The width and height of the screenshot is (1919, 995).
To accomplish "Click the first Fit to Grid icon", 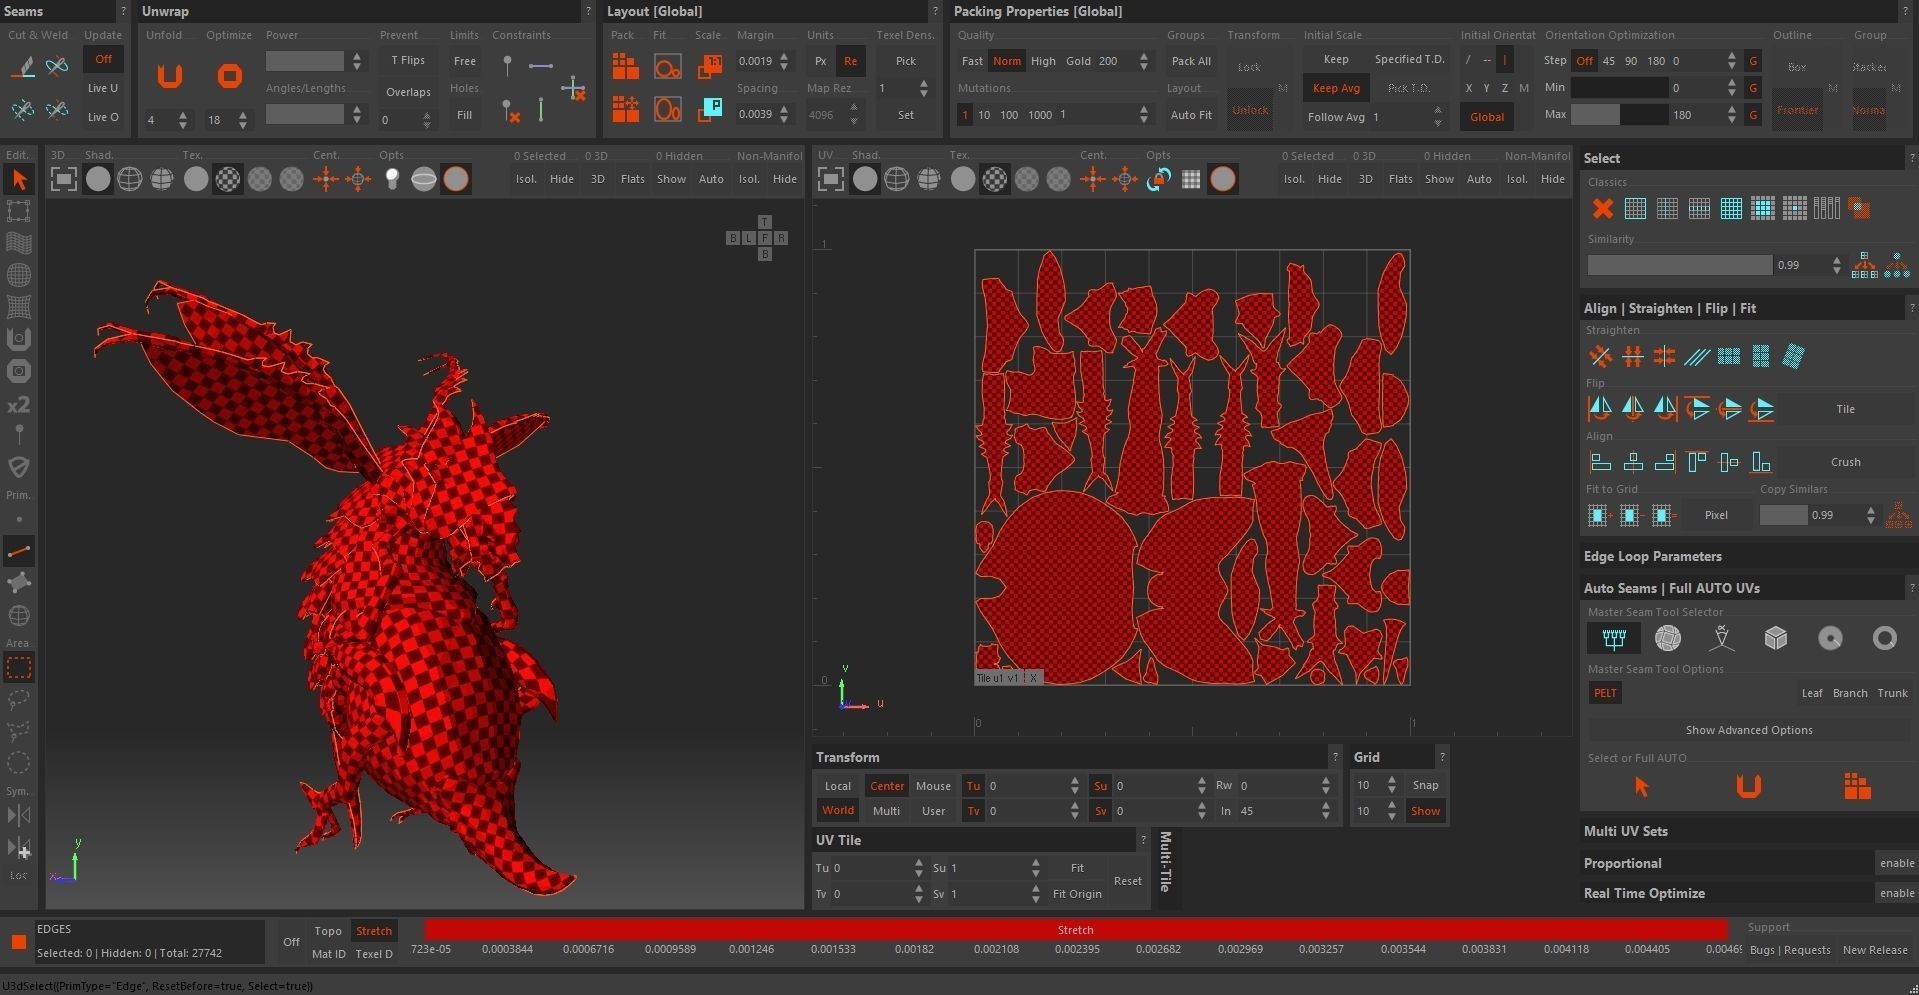I will pos(1598,515).
